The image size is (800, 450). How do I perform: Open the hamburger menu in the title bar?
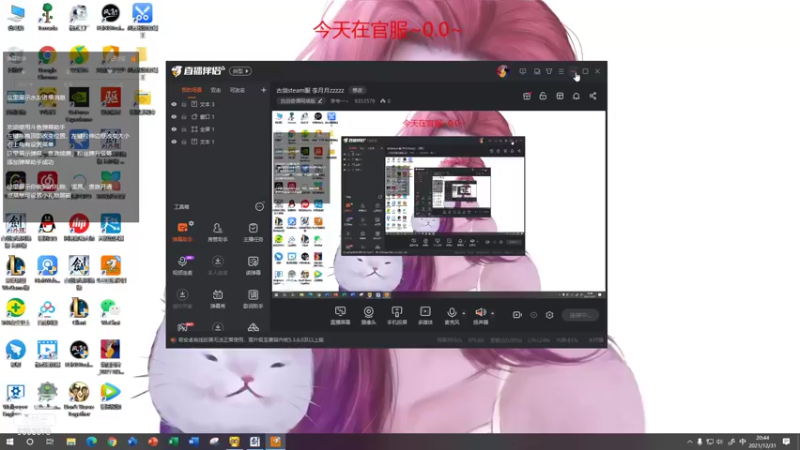pyautogui.click(x=561, y=71)
